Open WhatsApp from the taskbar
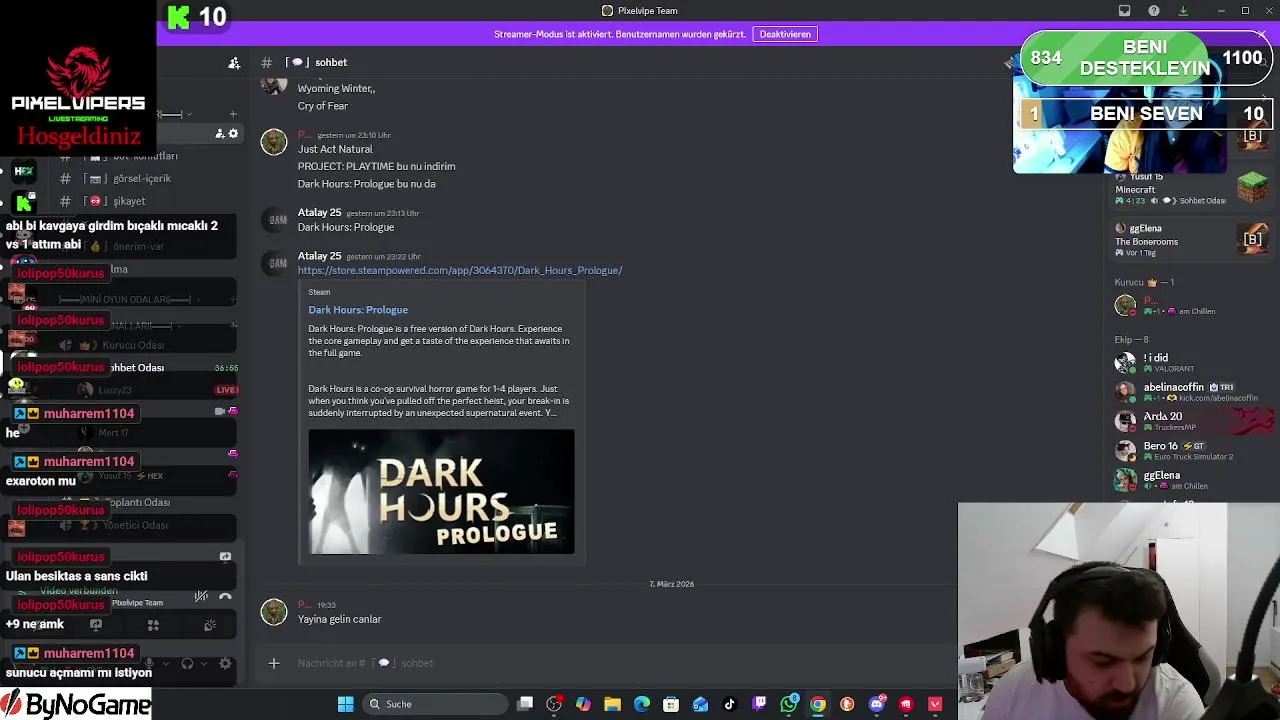 (x=789, y=704)
